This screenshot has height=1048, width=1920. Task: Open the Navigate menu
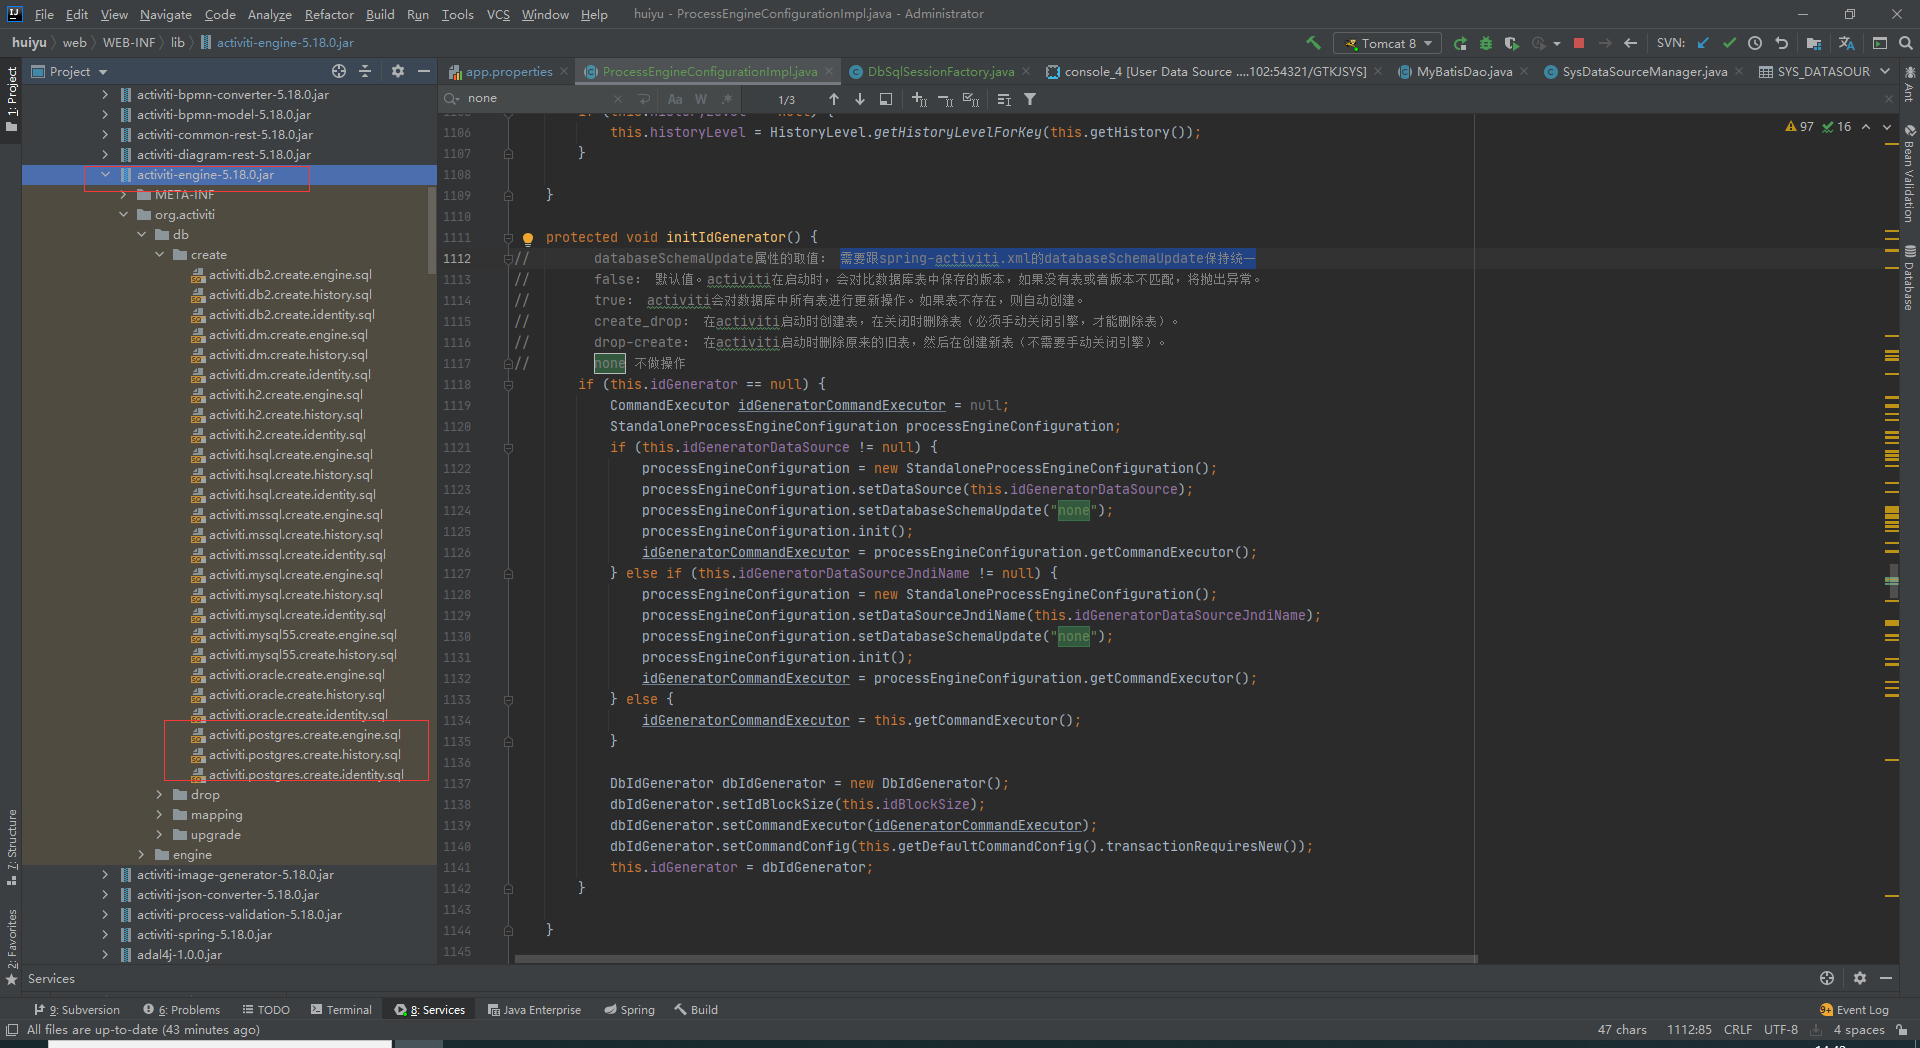[165, 14]
